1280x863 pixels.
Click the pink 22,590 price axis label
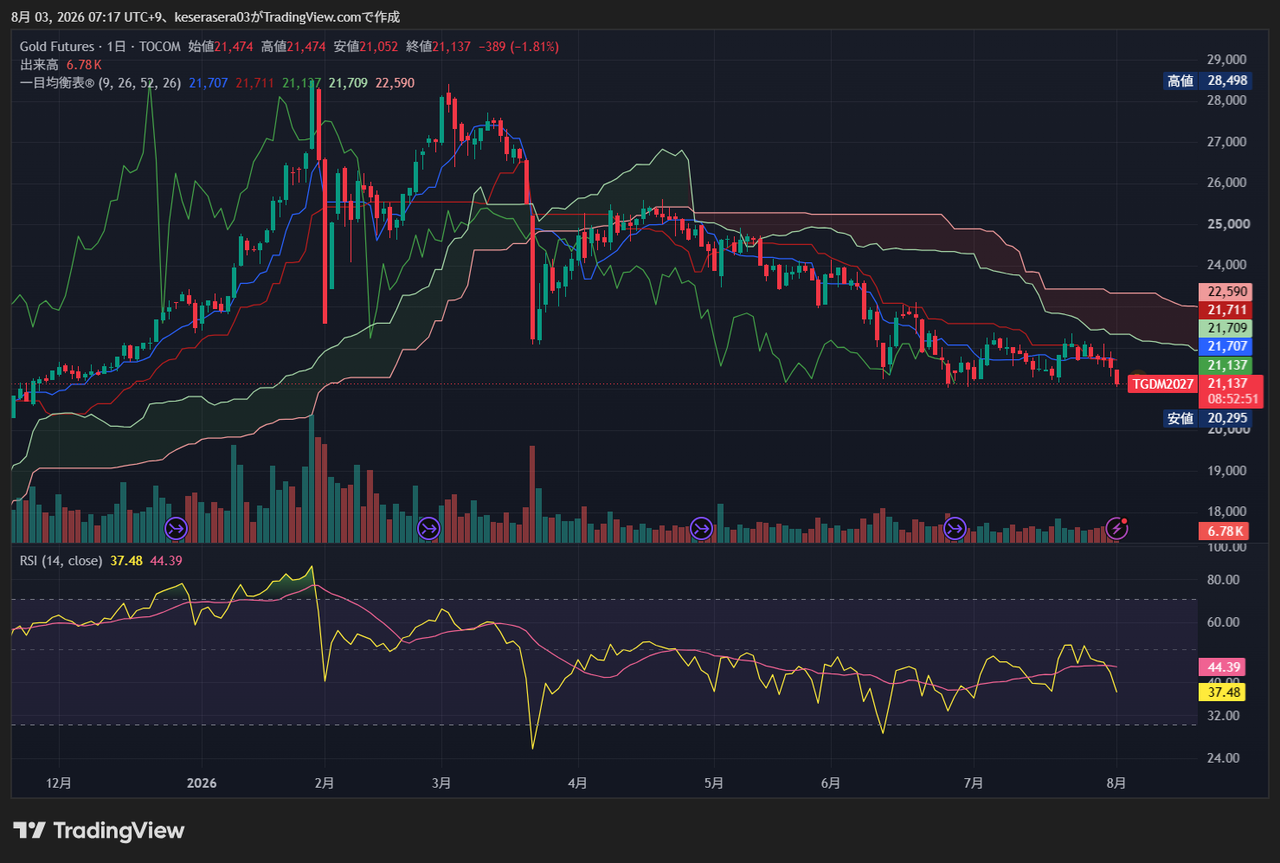tap(1225, 292)
